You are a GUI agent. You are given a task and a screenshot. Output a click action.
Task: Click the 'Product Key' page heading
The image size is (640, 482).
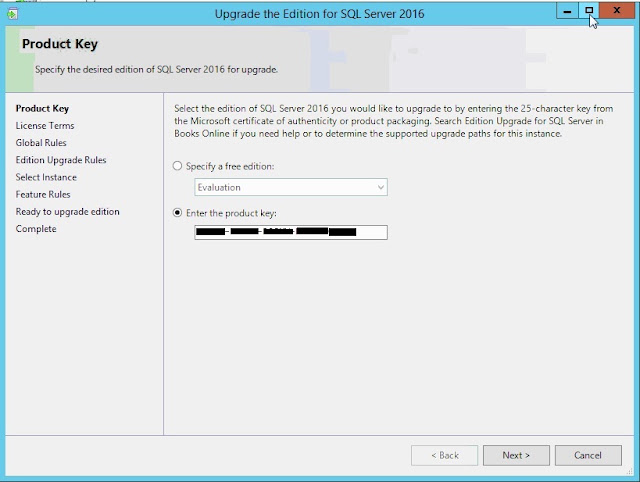tap(60, 44)
